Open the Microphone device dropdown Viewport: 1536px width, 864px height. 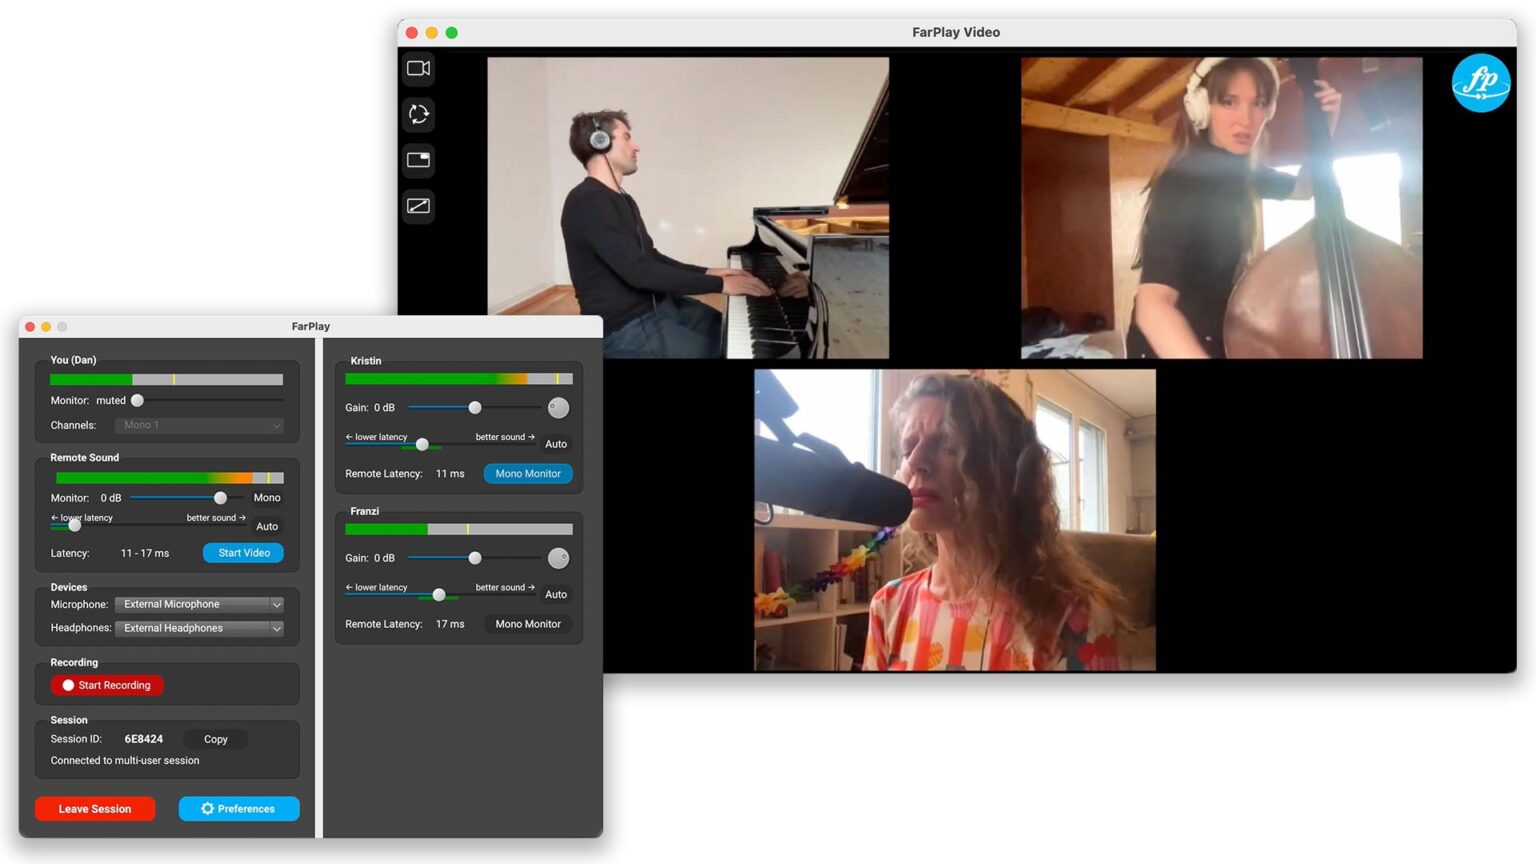point(198,604)
